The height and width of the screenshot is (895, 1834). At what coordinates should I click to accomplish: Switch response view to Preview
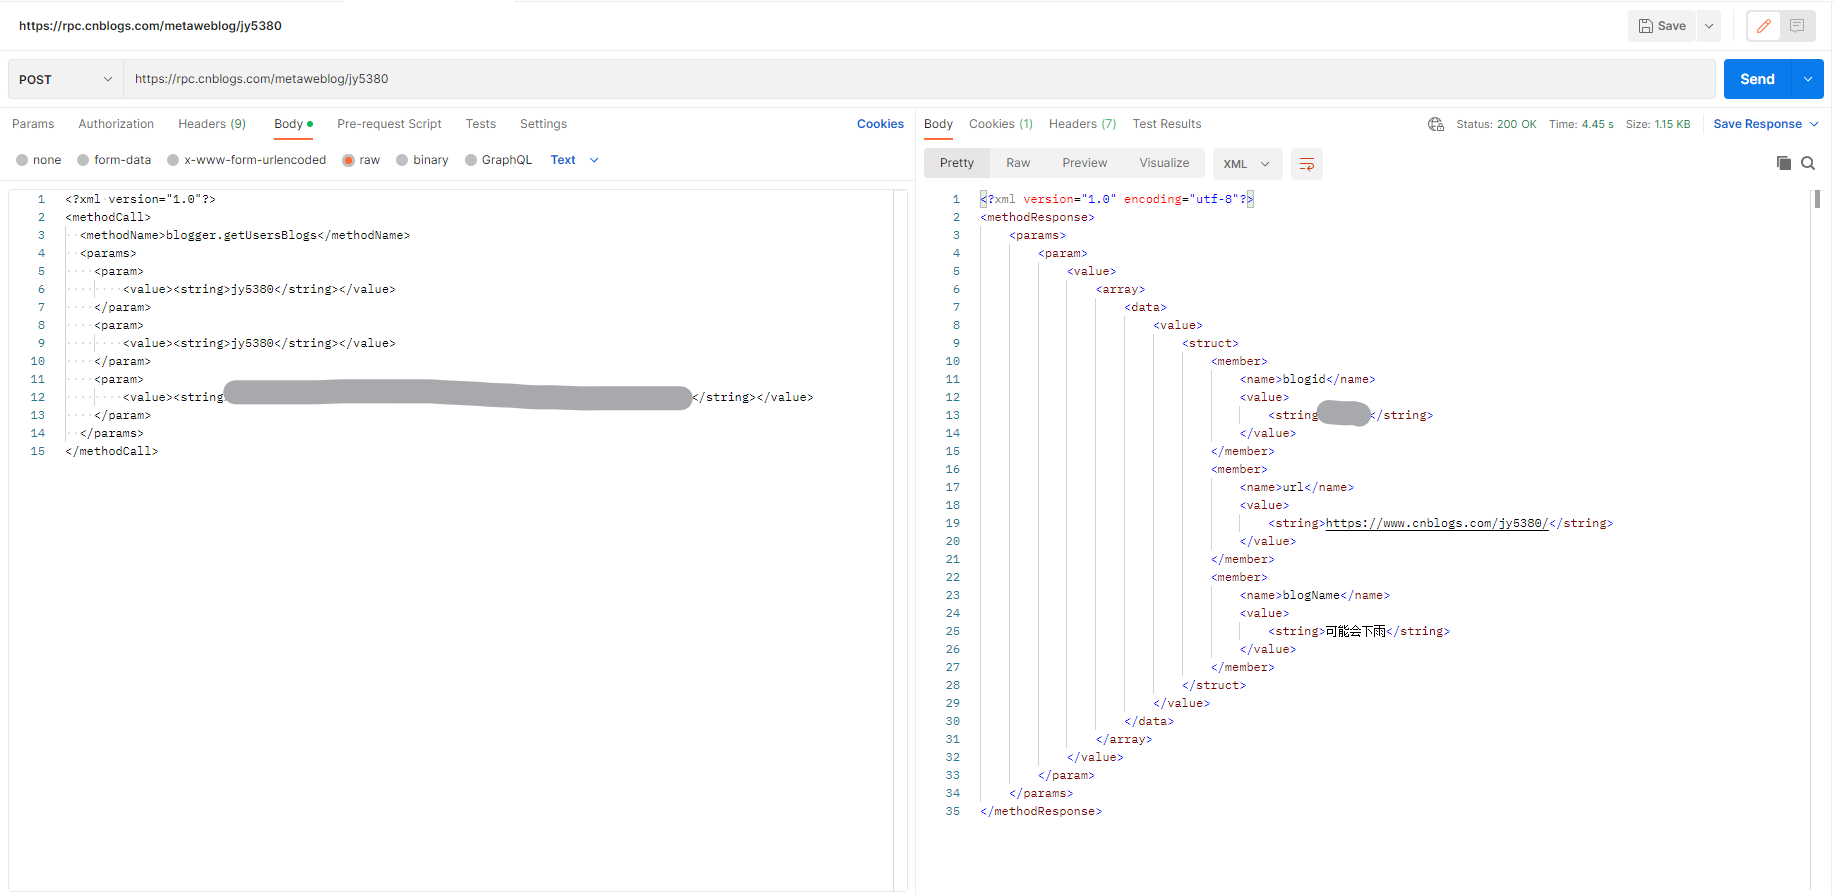click(x=1084, y=163)
